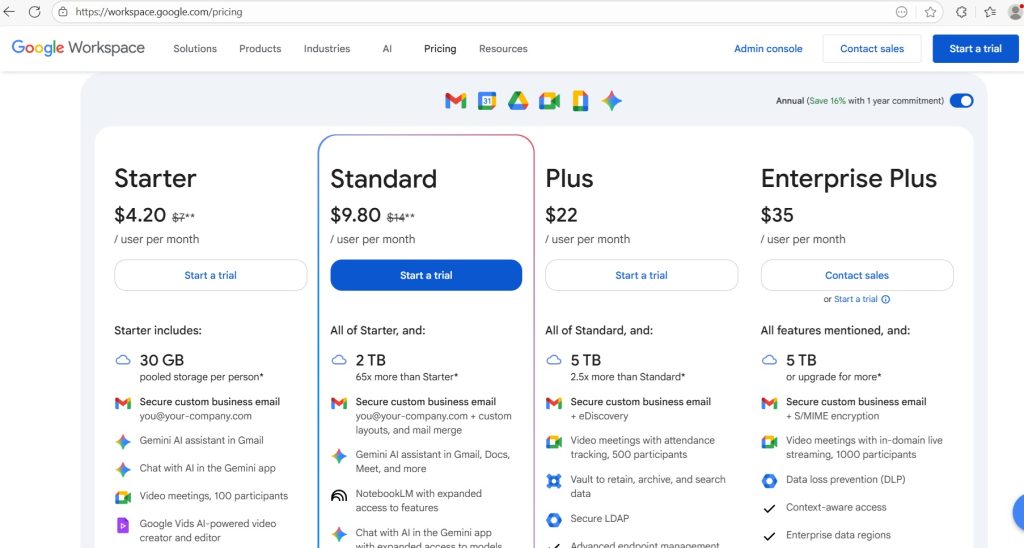Toggle the Annual billing switch

[961, 101]
